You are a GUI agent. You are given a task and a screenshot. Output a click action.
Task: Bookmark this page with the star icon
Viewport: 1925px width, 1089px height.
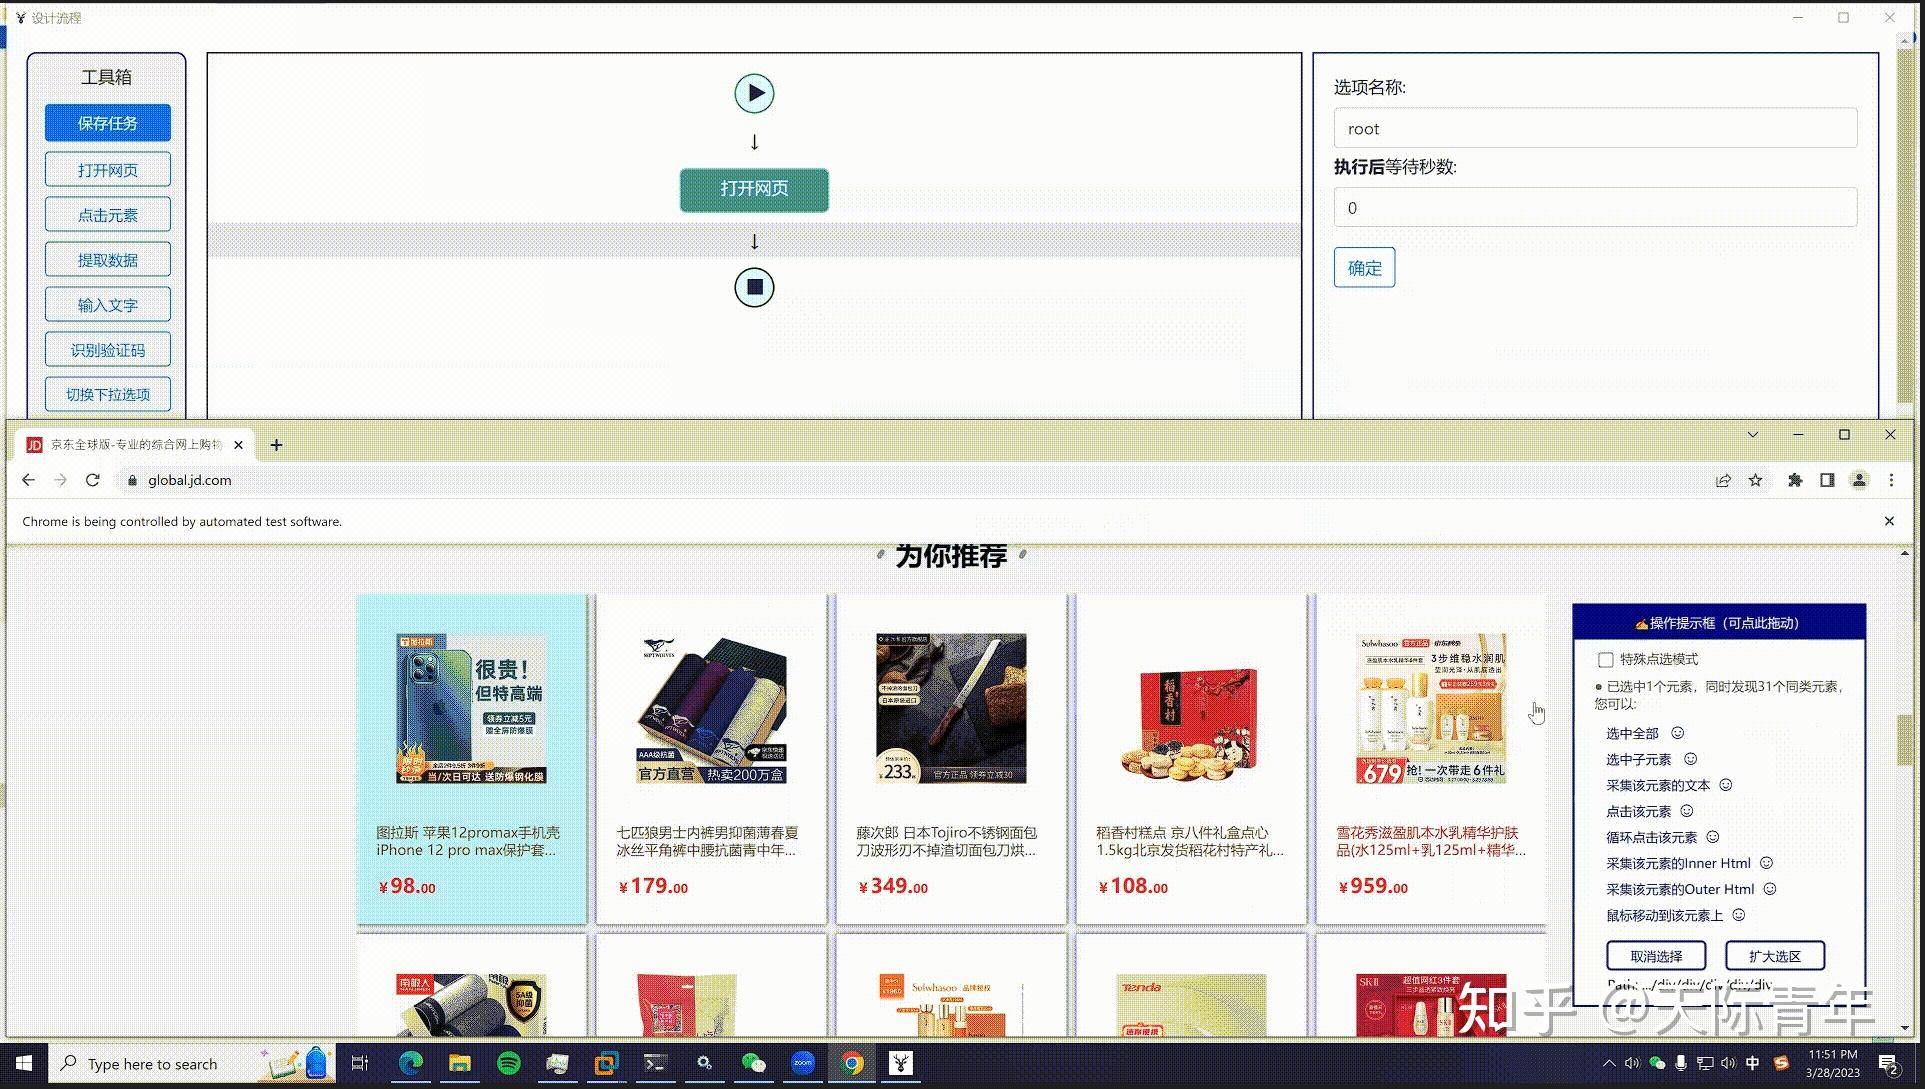(x=1755, y=480)
